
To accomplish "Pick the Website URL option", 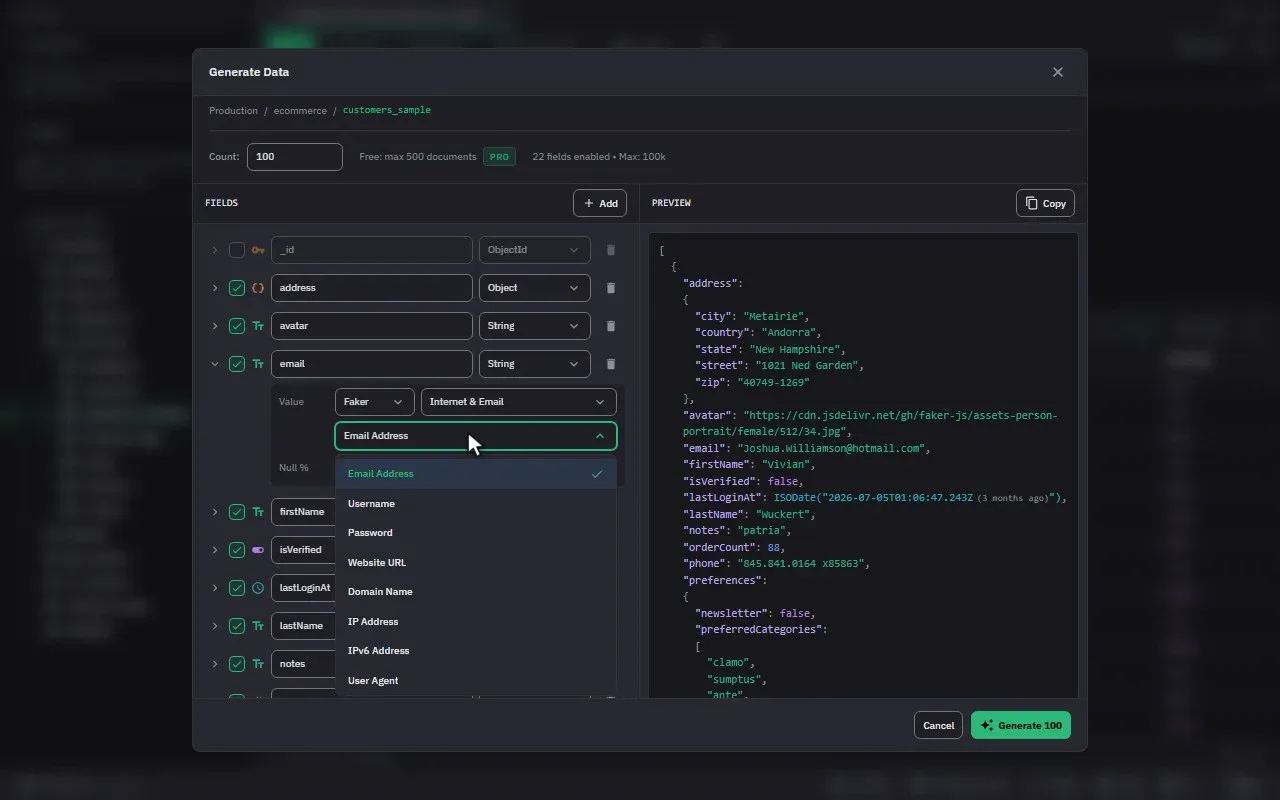I will (476, 563).
